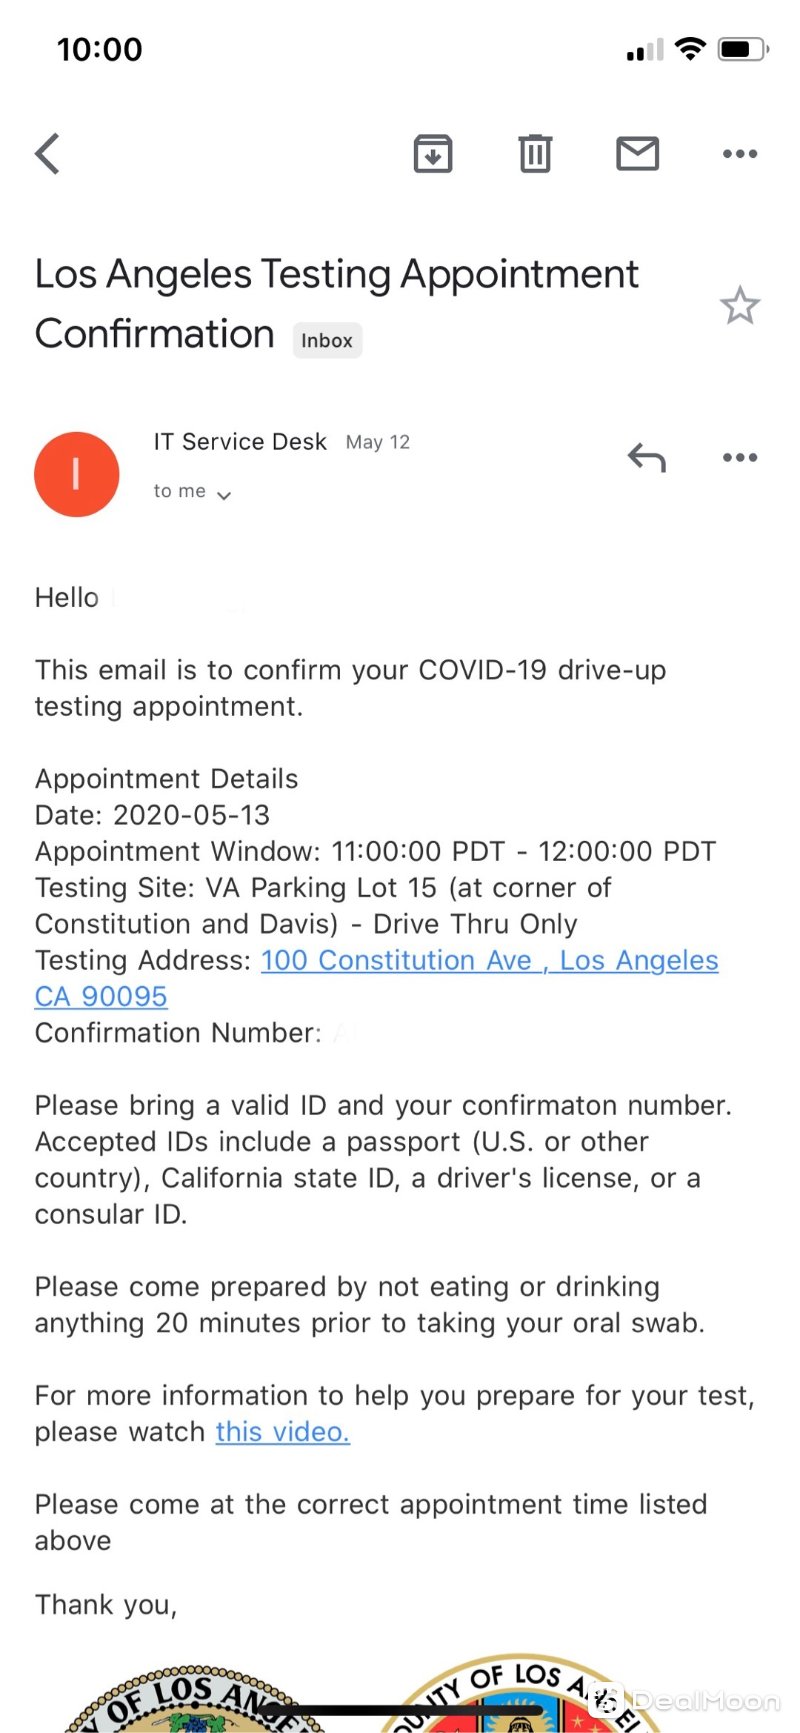Go back using the left arrow icon
The width and height of the screenshot is (800, 1733).
point(47,154)
